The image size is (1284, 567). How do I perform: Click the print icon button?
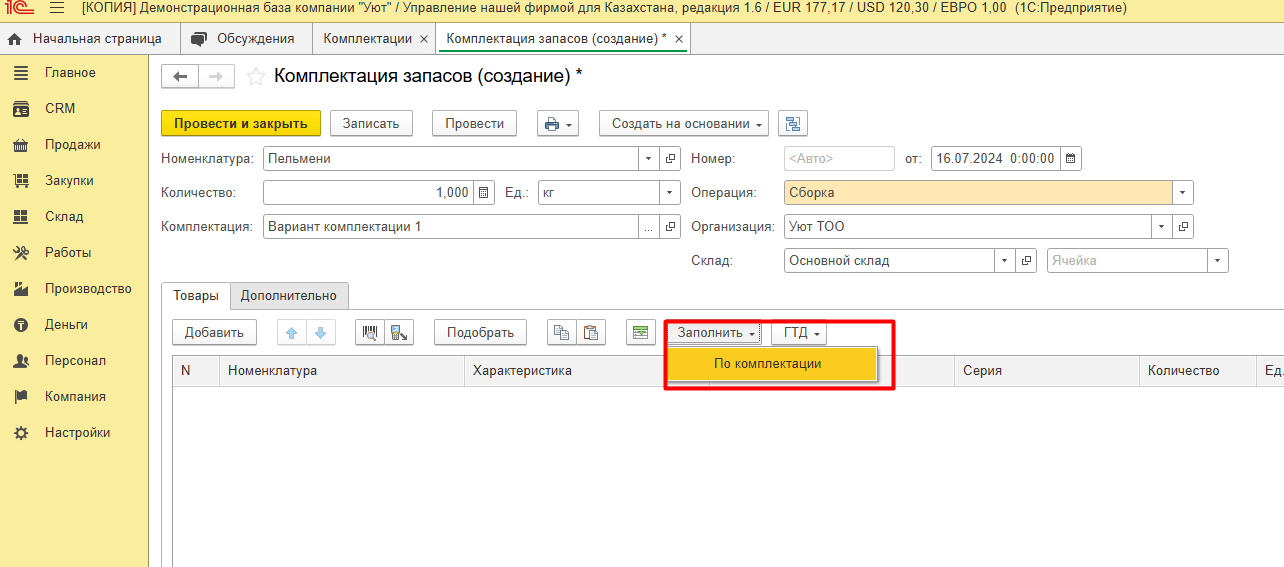pos(558,123)
